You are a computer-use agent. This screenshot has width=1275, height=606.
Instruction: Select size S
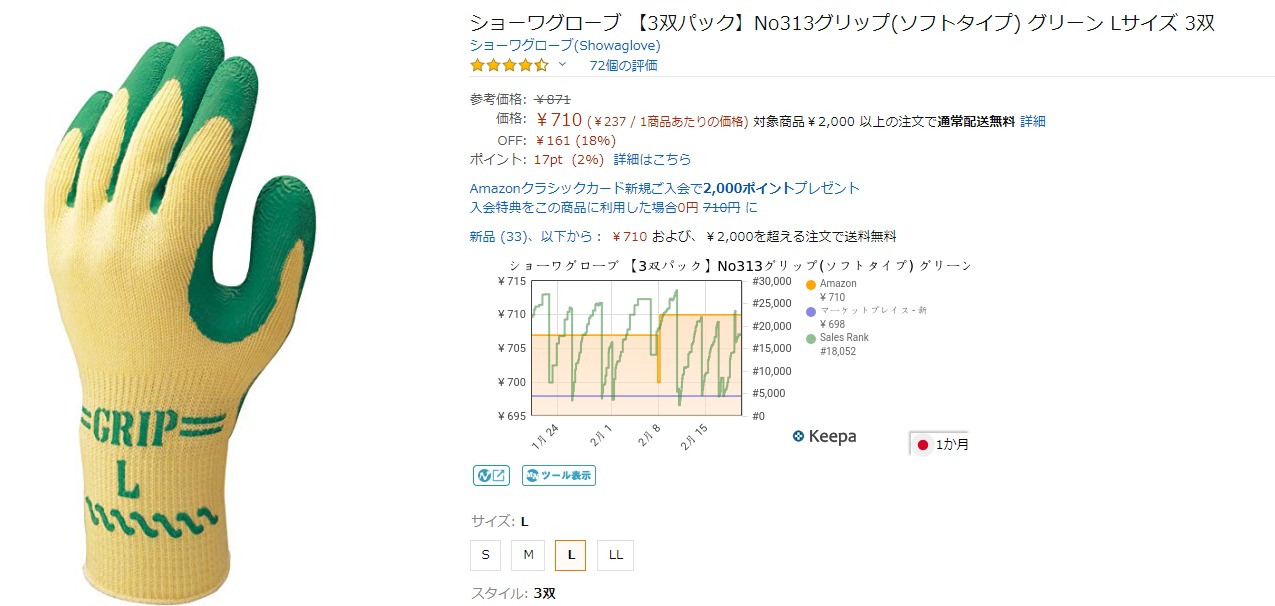pos(485,554)
